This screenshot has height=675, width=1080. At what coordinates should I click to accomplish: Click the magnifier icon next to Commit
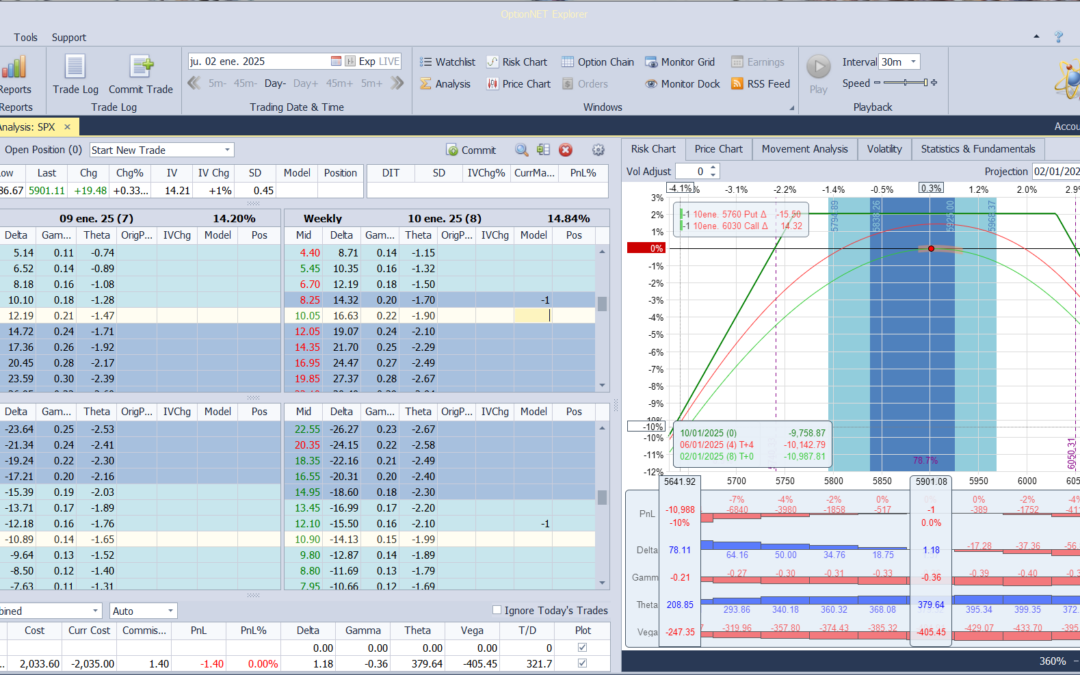click(x=522, y=150)
